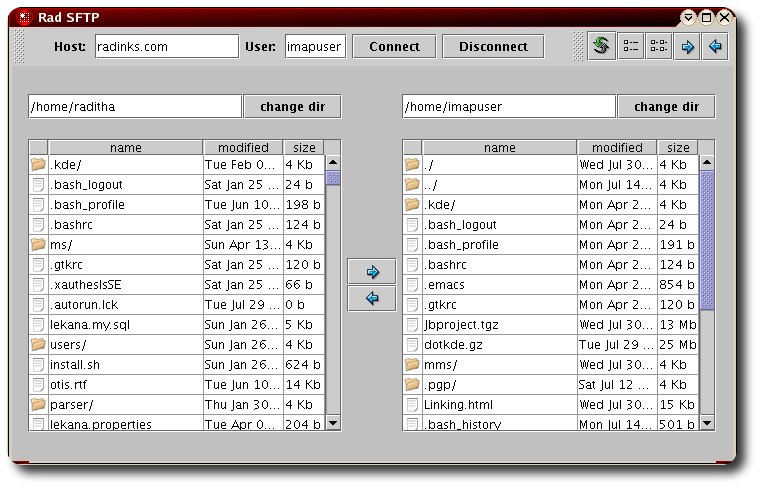Click the /home/imapuser path field
The width and height of the screenshot is (760, 488).
pyautogui.click(x=509, y=107)
